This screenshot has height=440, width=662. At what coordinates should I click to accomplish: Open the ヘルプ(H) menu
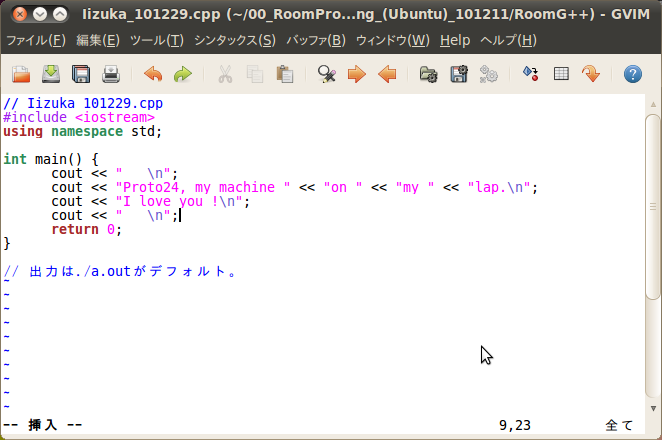point(508,41)
